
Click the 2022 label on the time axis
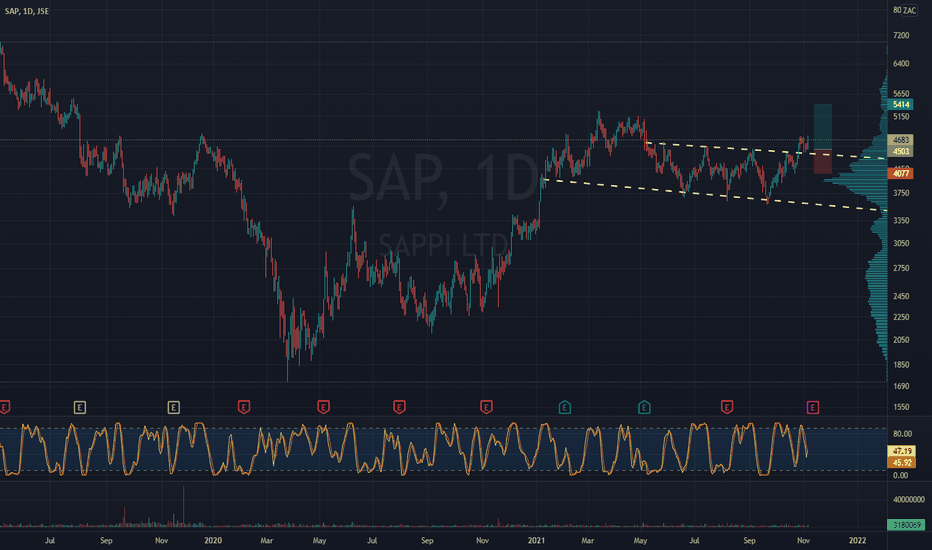click(858, 540)
